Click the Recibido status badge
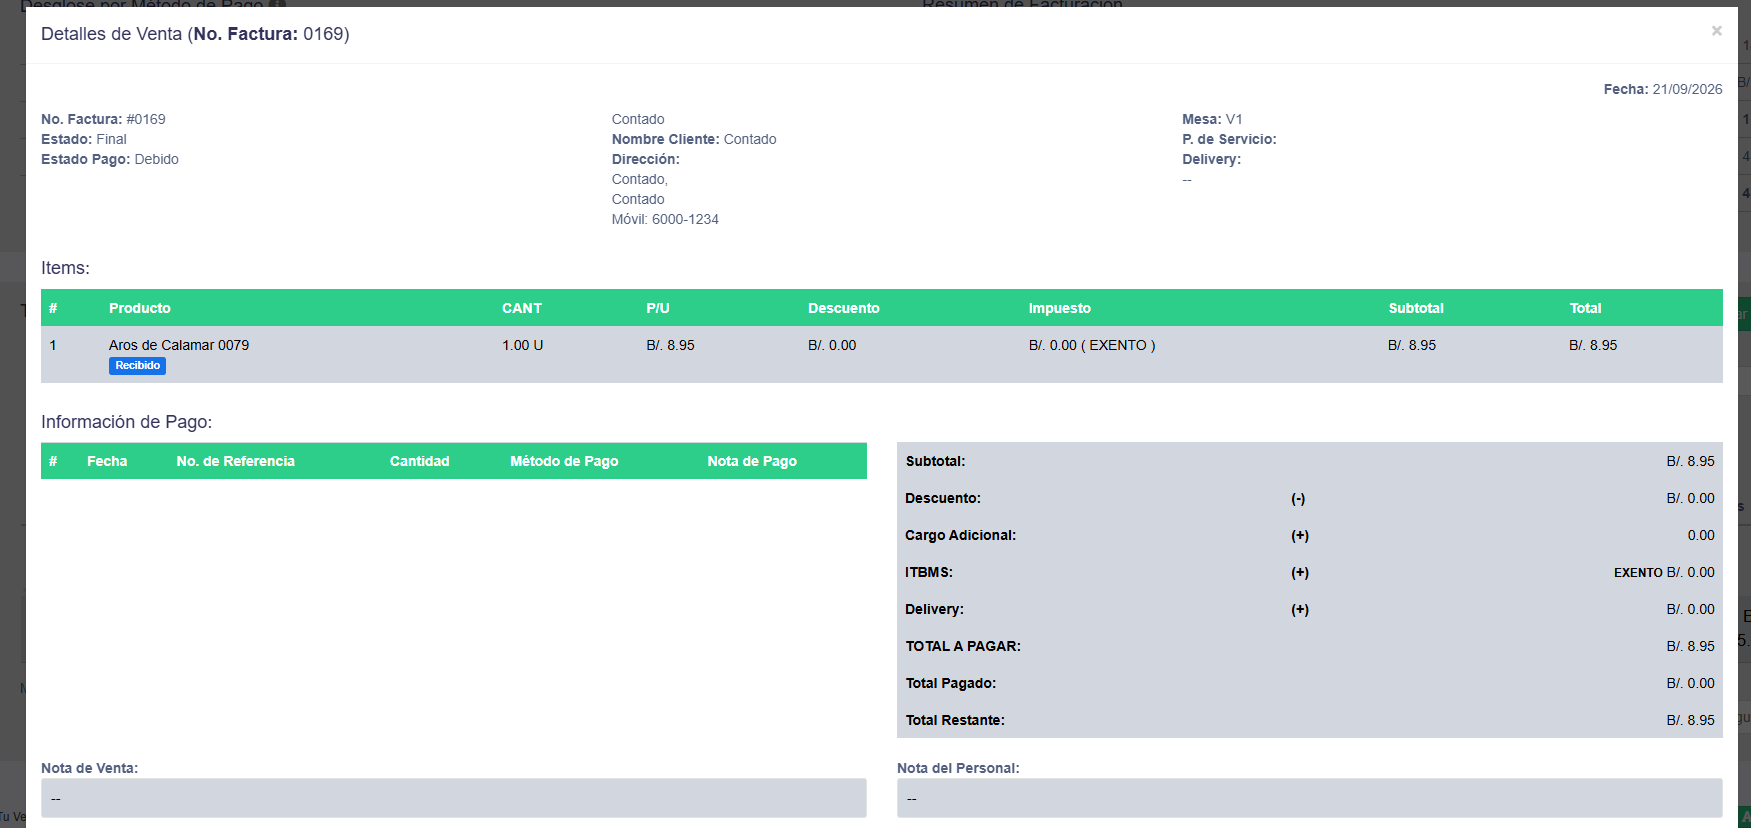 (138, 366)
